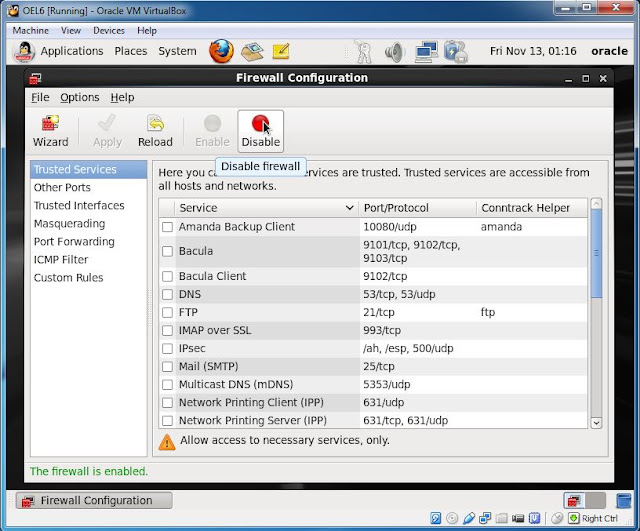Click the Reload toolbar button
The height and width of the screenshot is (531, 640).
[155, 131]
